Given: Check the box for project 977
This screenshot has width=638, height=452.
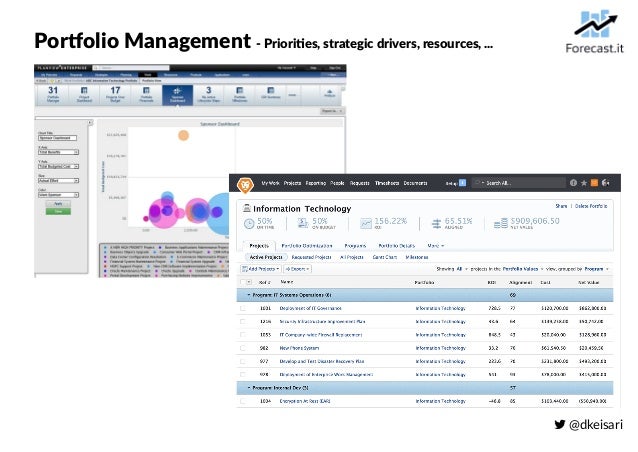Looking at the screenshot, I should pos(243,361).
